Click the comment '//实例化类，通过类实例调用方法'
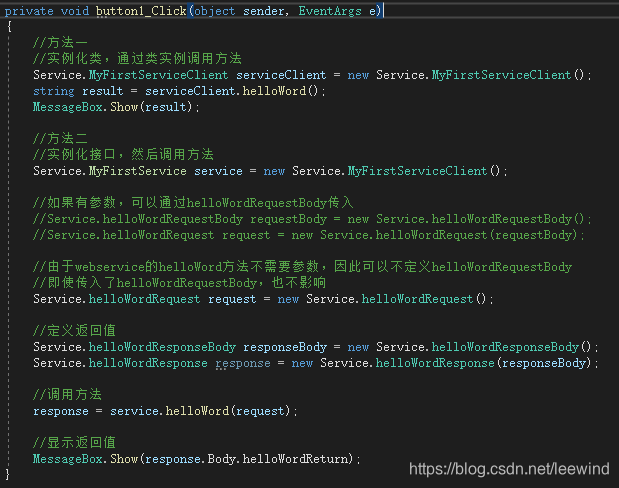 coord(137,58)
